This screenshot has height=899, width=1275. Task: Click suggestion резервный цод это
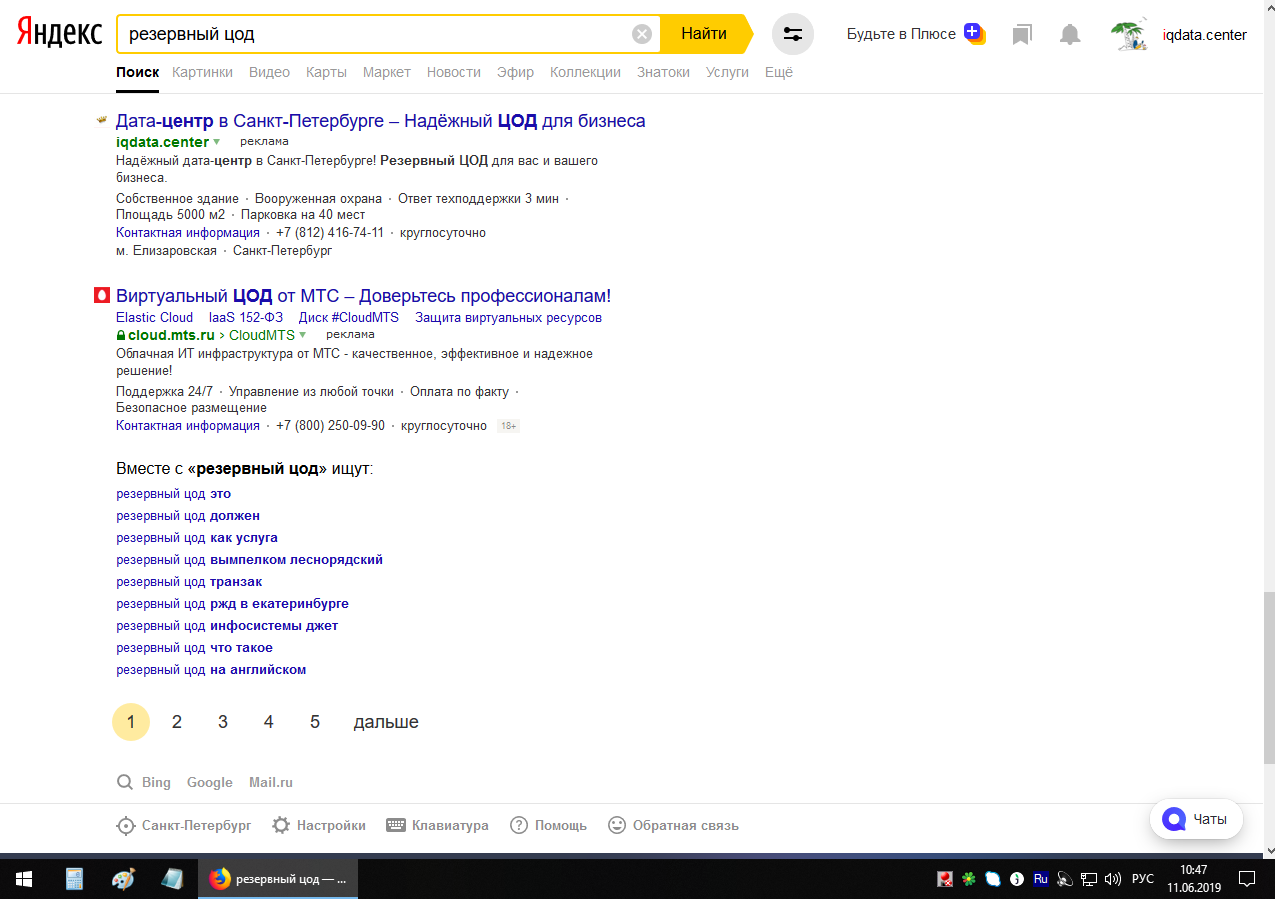173,494
